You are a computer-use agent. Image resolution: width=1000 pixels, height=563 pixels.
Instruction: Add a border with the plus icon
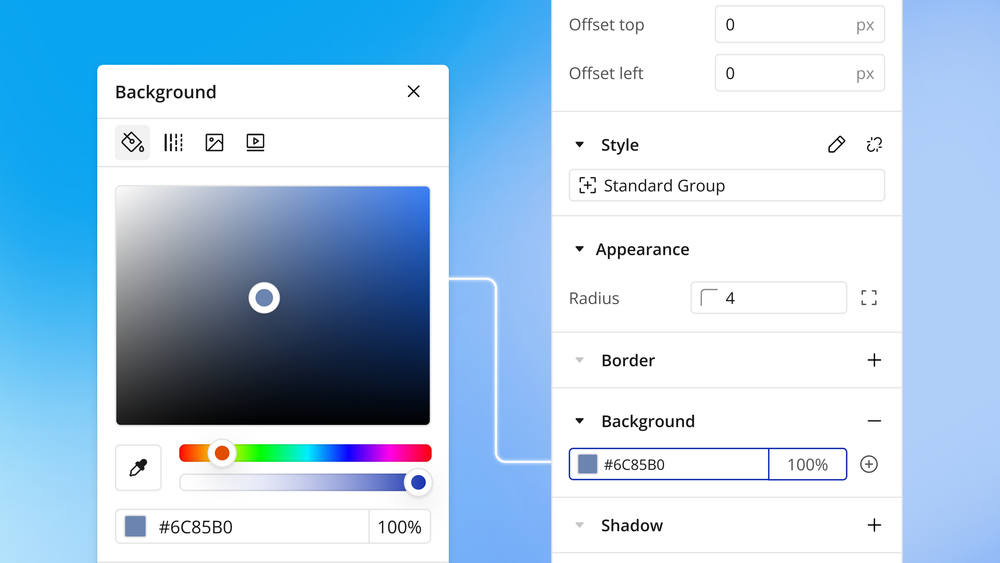pyautogui.click(x=874, y=360)
